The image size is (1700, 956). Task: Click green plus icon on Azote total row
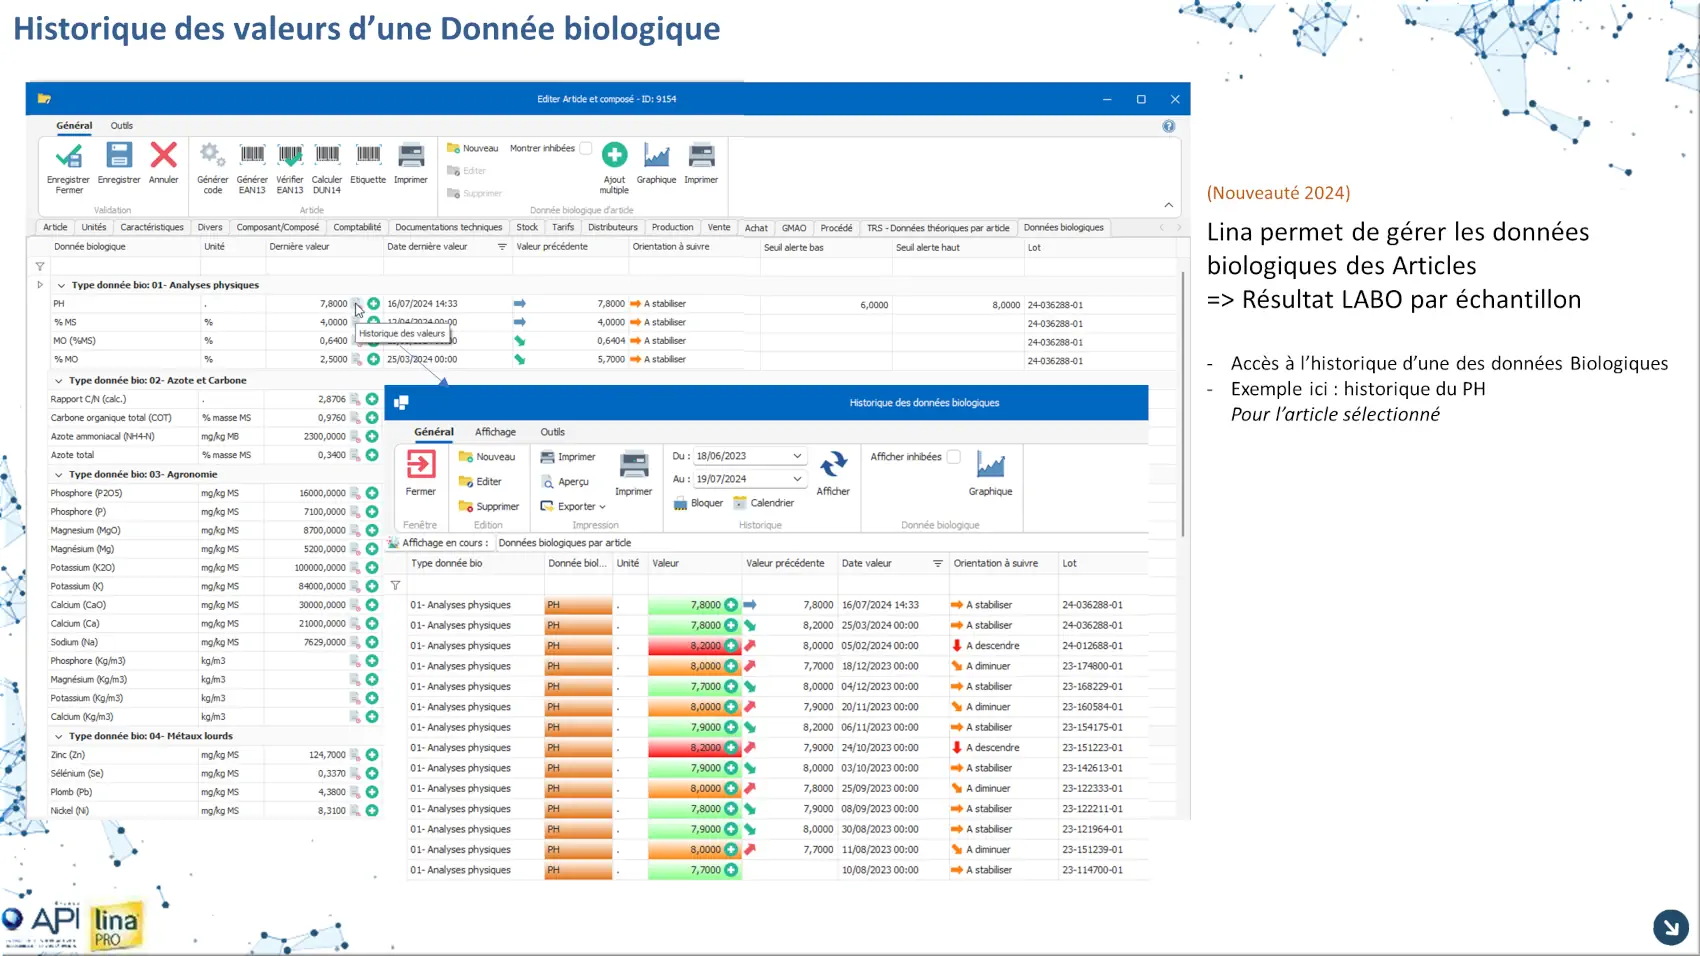pyautogui.click(x=372, y=455)
